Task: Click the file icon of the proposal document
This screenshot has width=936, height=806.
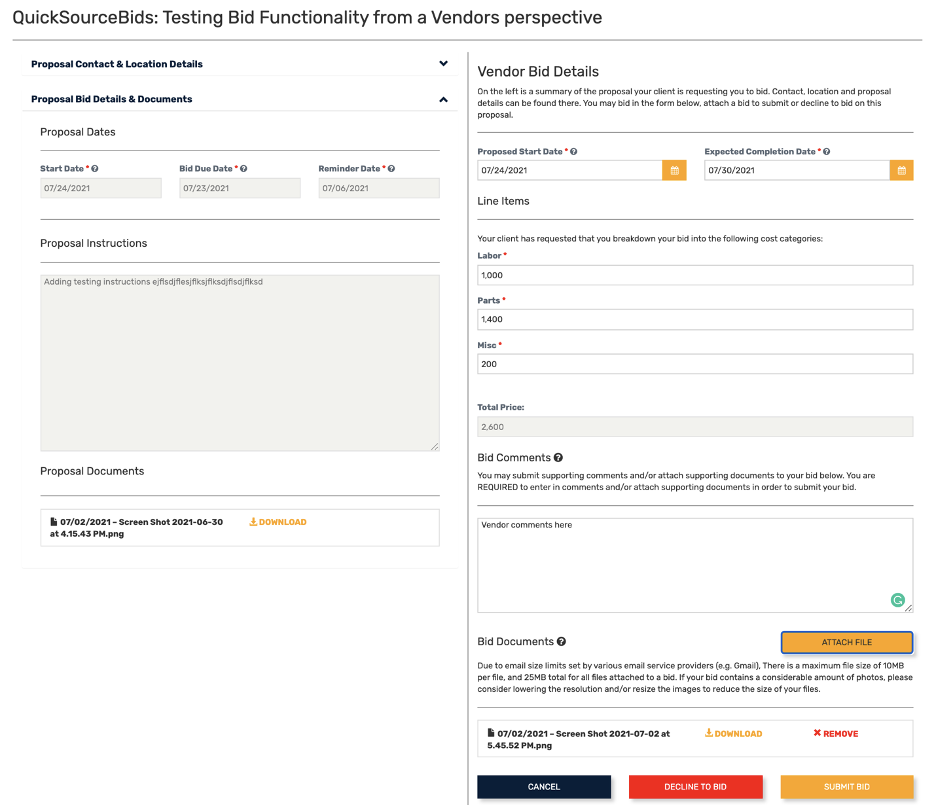Action: 54,522
